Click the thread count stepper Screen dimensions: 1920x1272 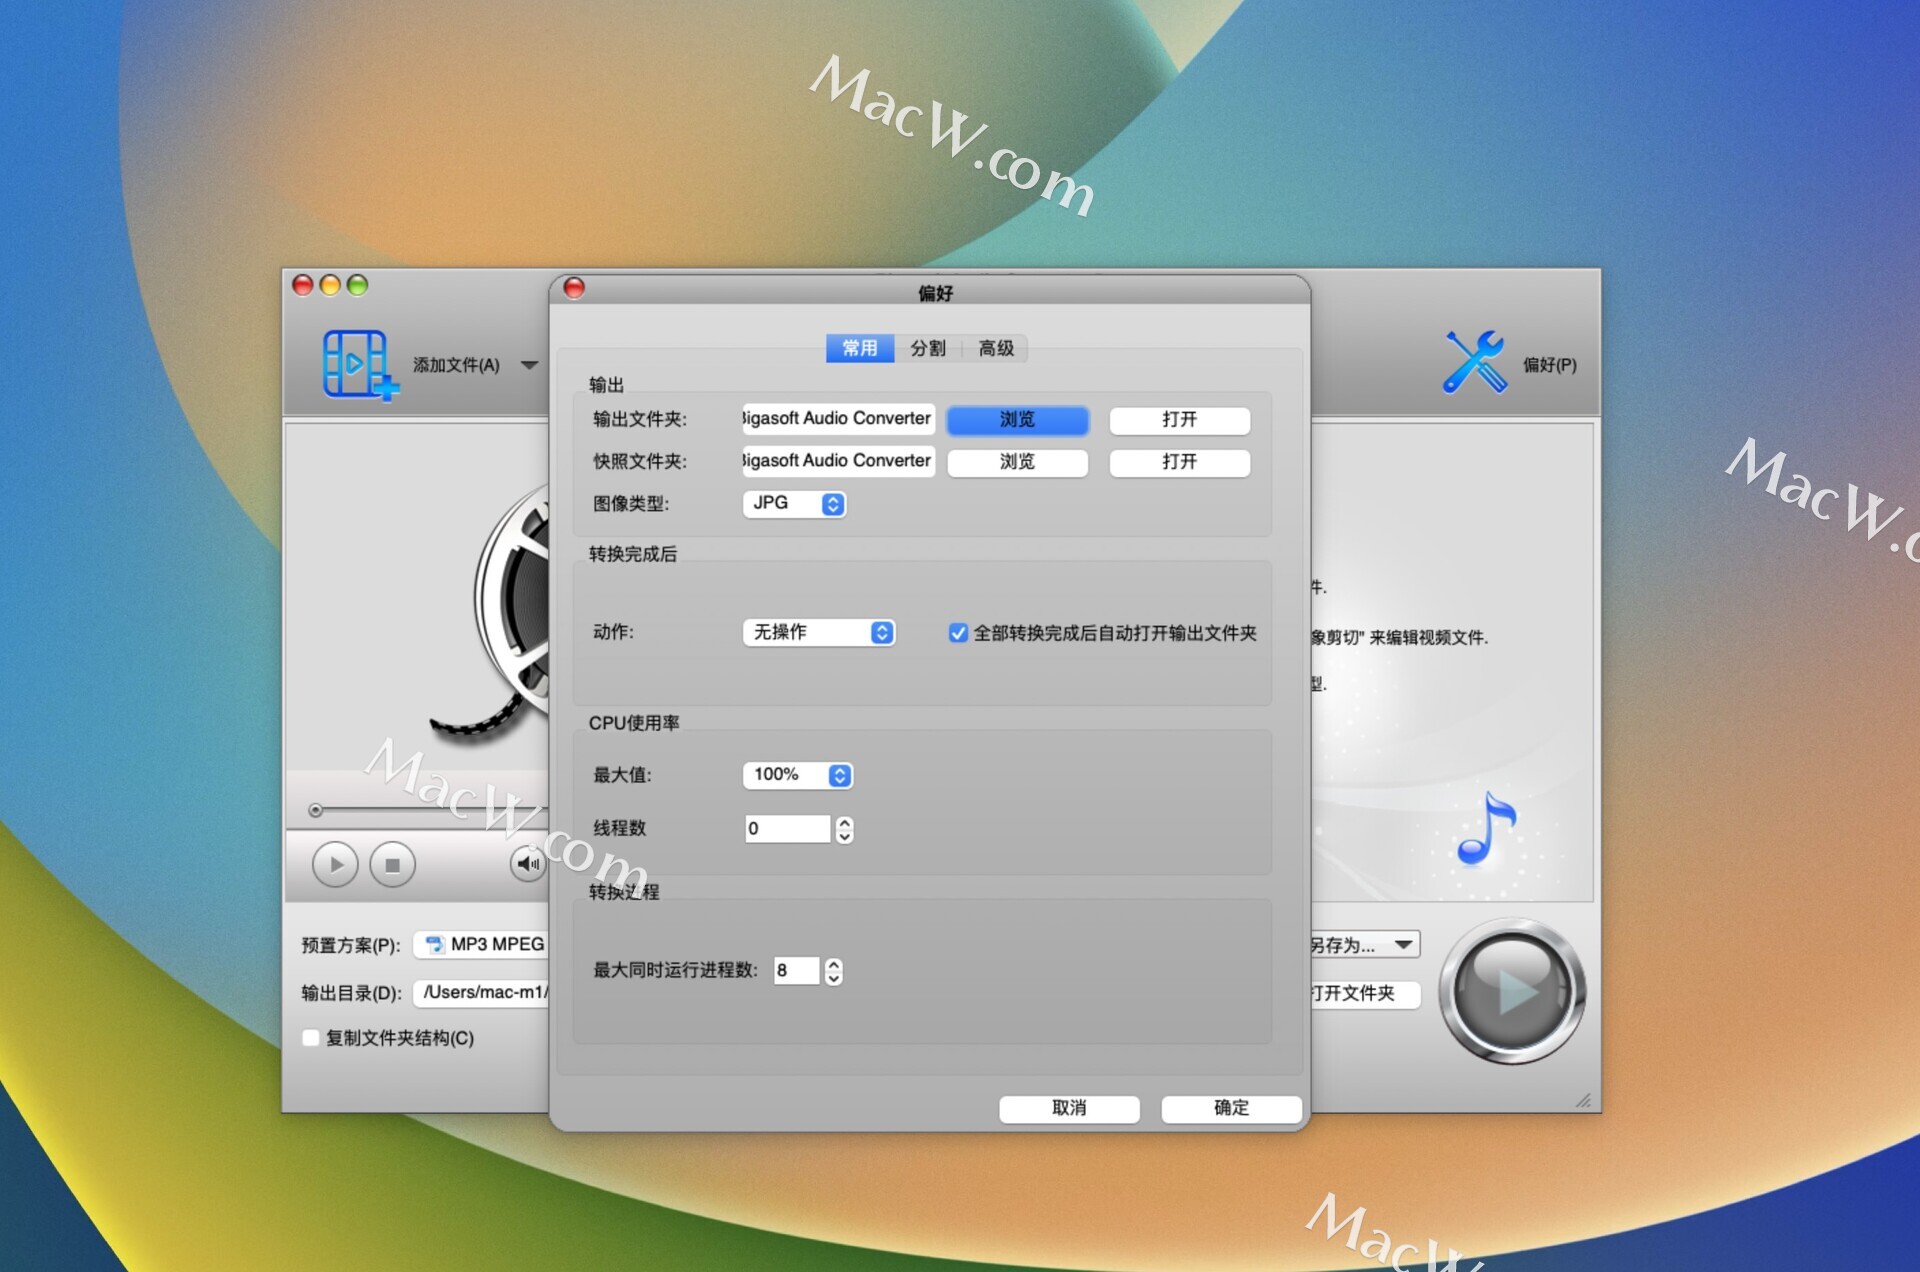[x=844, y=829]
